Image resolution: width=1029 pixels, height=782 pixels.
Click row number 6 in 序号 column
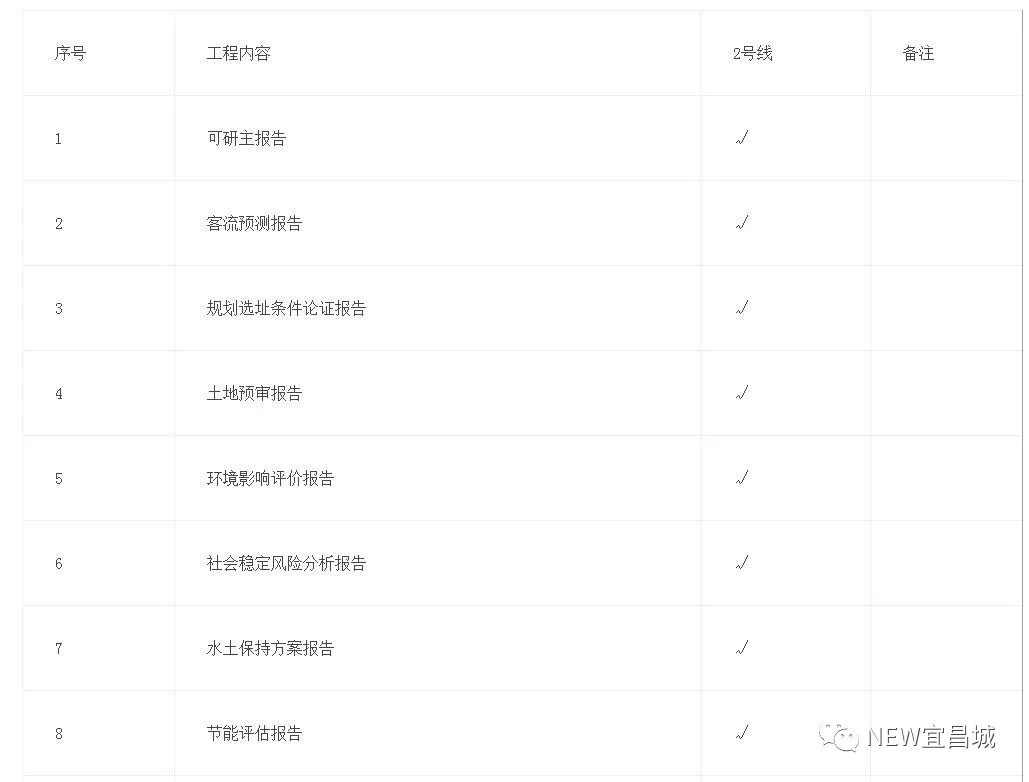click(59, 563)
